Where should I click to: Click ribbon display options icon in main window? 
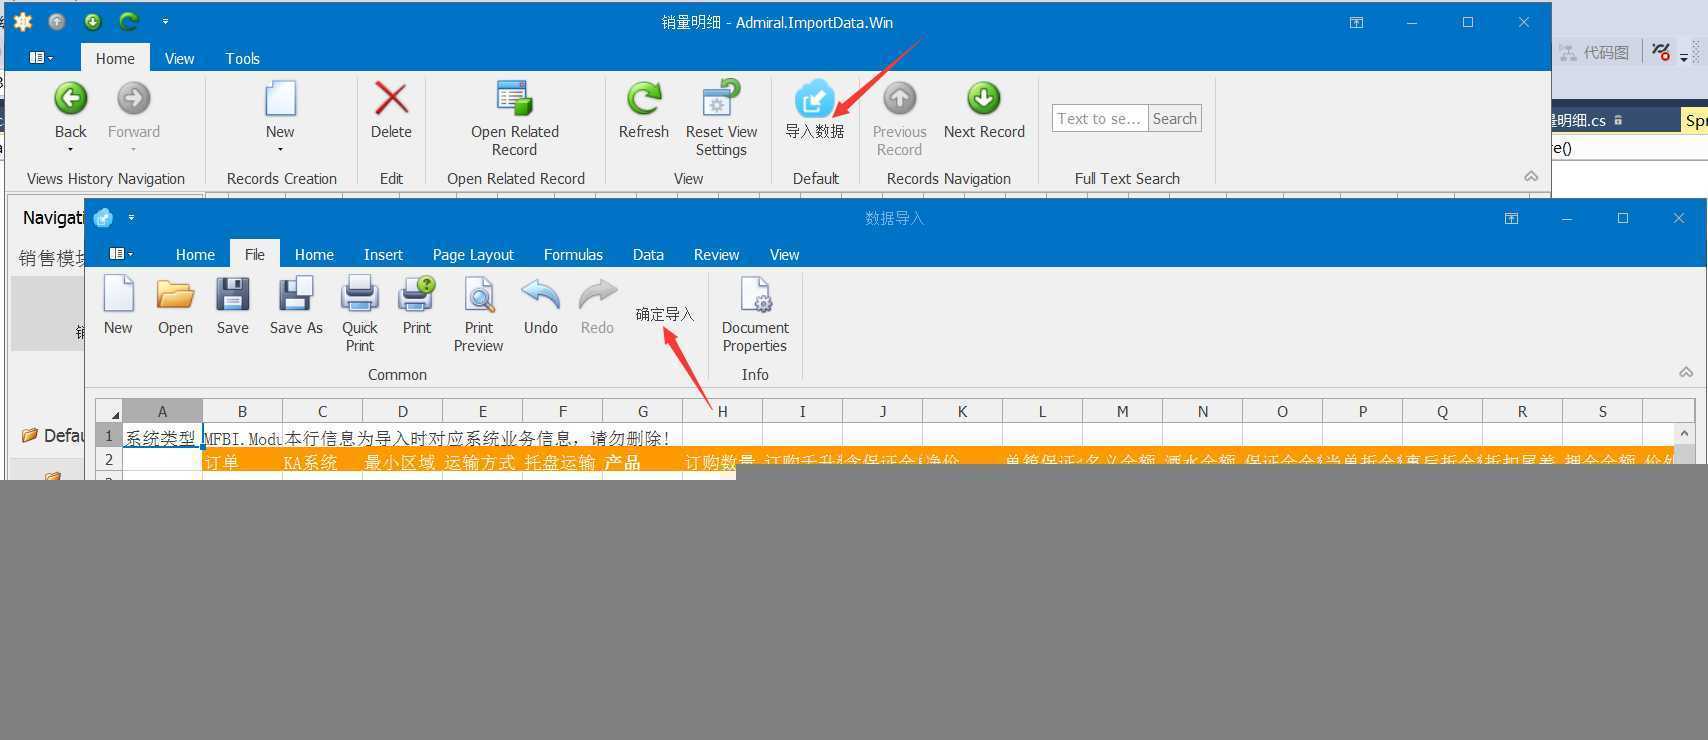tap(1356, 22)
